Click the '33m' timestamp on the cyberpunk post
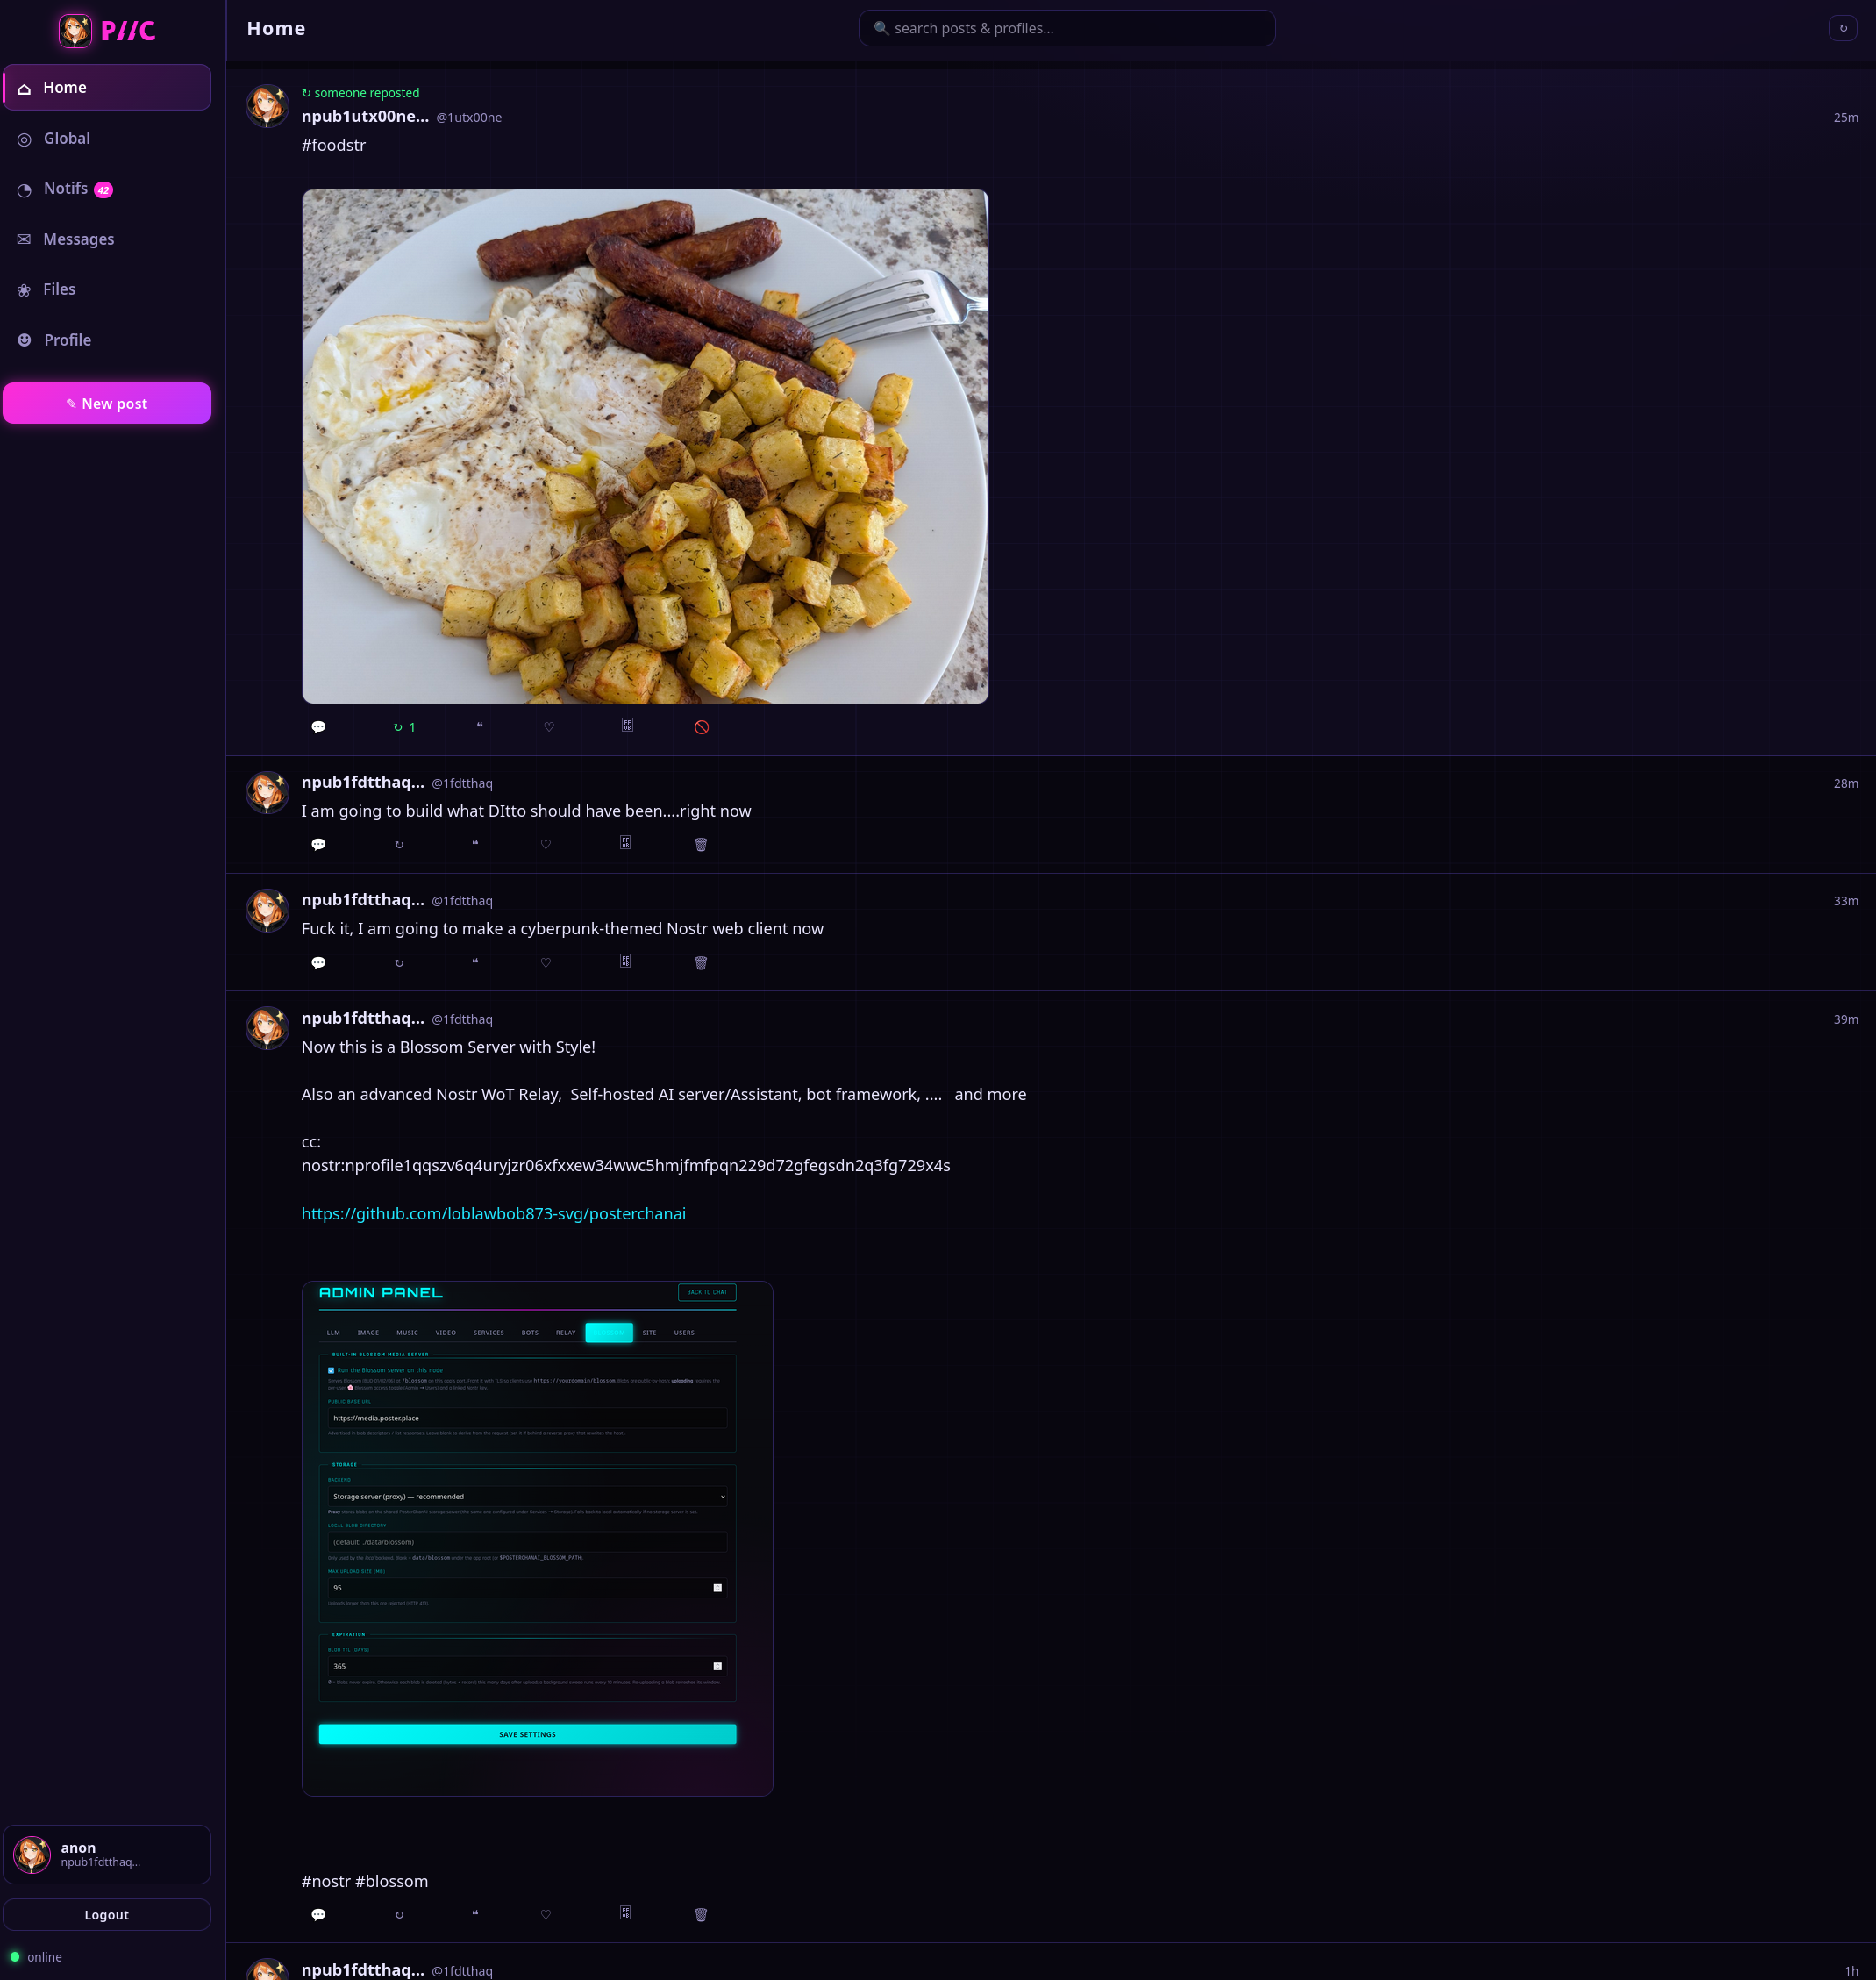The width and height of the screenshot is (1876, 1980). pos(1845,901)
